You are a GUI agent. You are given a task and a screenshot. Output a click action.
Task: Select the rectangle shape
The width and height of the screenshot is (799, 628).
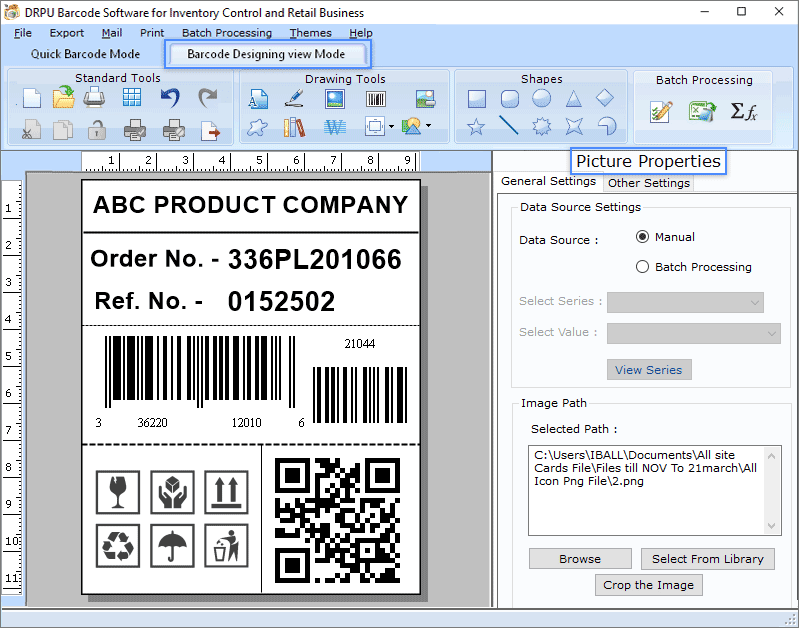pos(477,98)
